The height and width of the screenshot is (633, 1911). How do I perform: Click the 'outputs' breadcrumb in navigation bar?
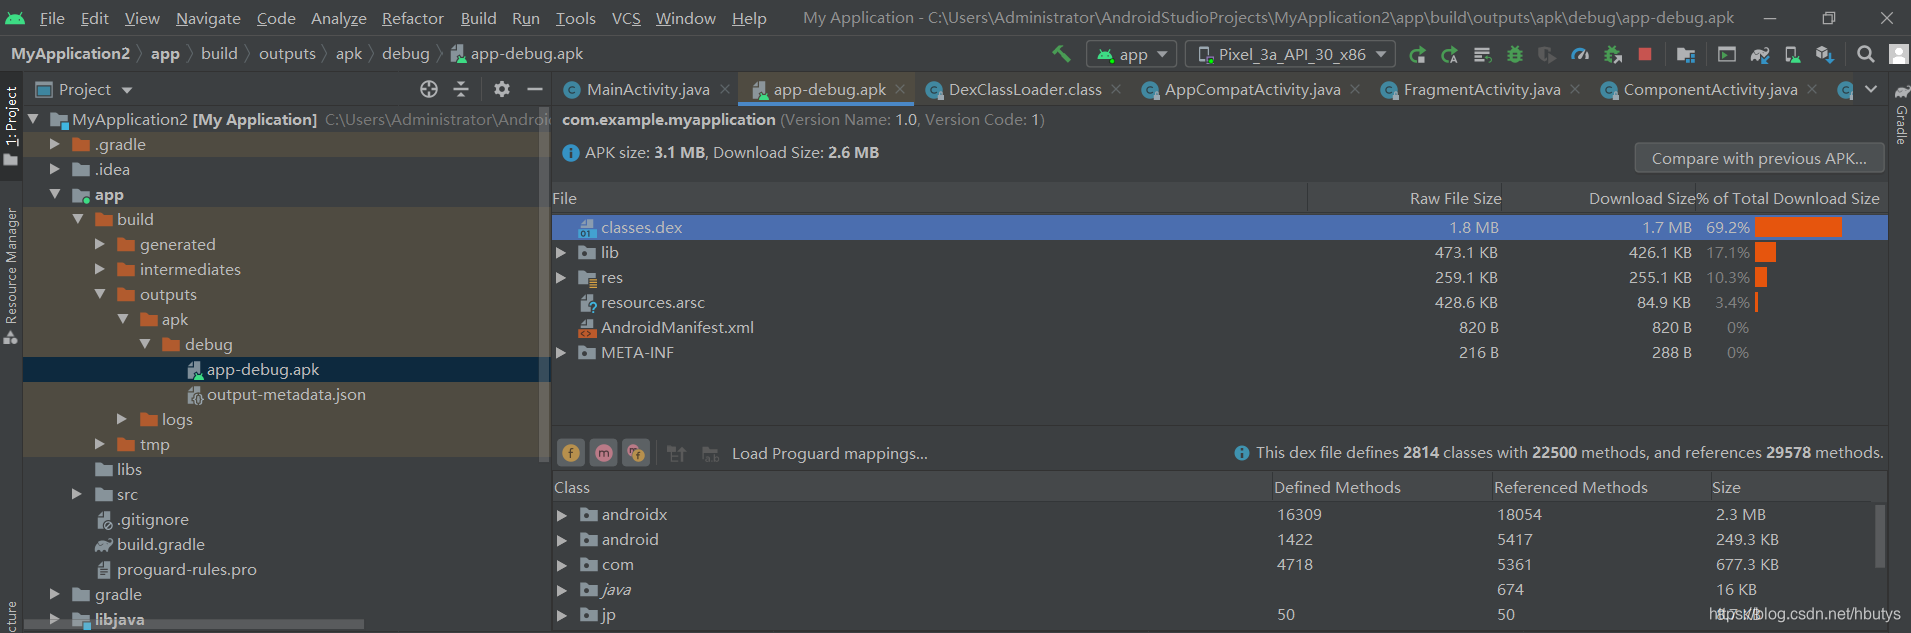287,54
